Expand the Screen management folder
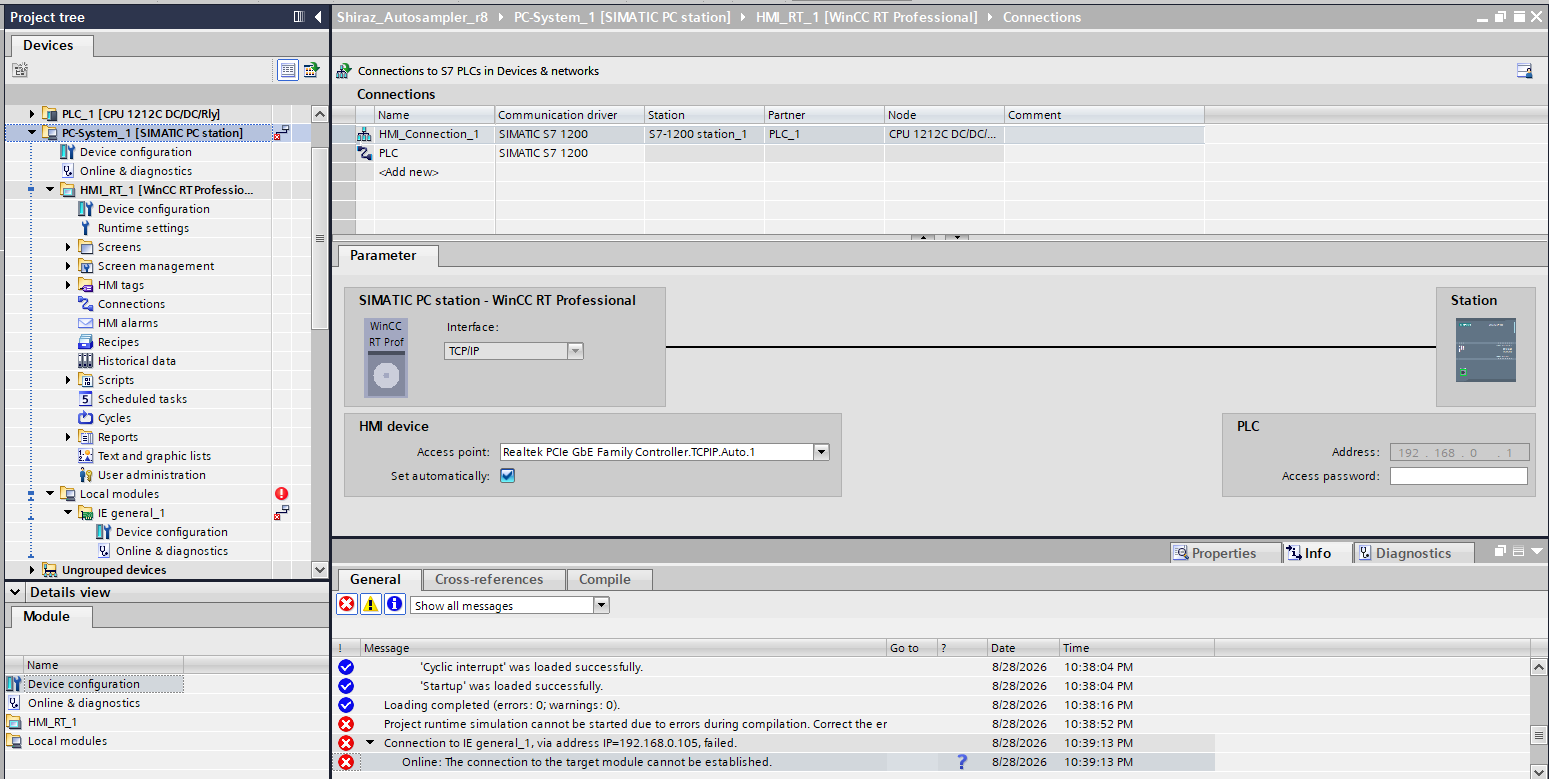 68,266
